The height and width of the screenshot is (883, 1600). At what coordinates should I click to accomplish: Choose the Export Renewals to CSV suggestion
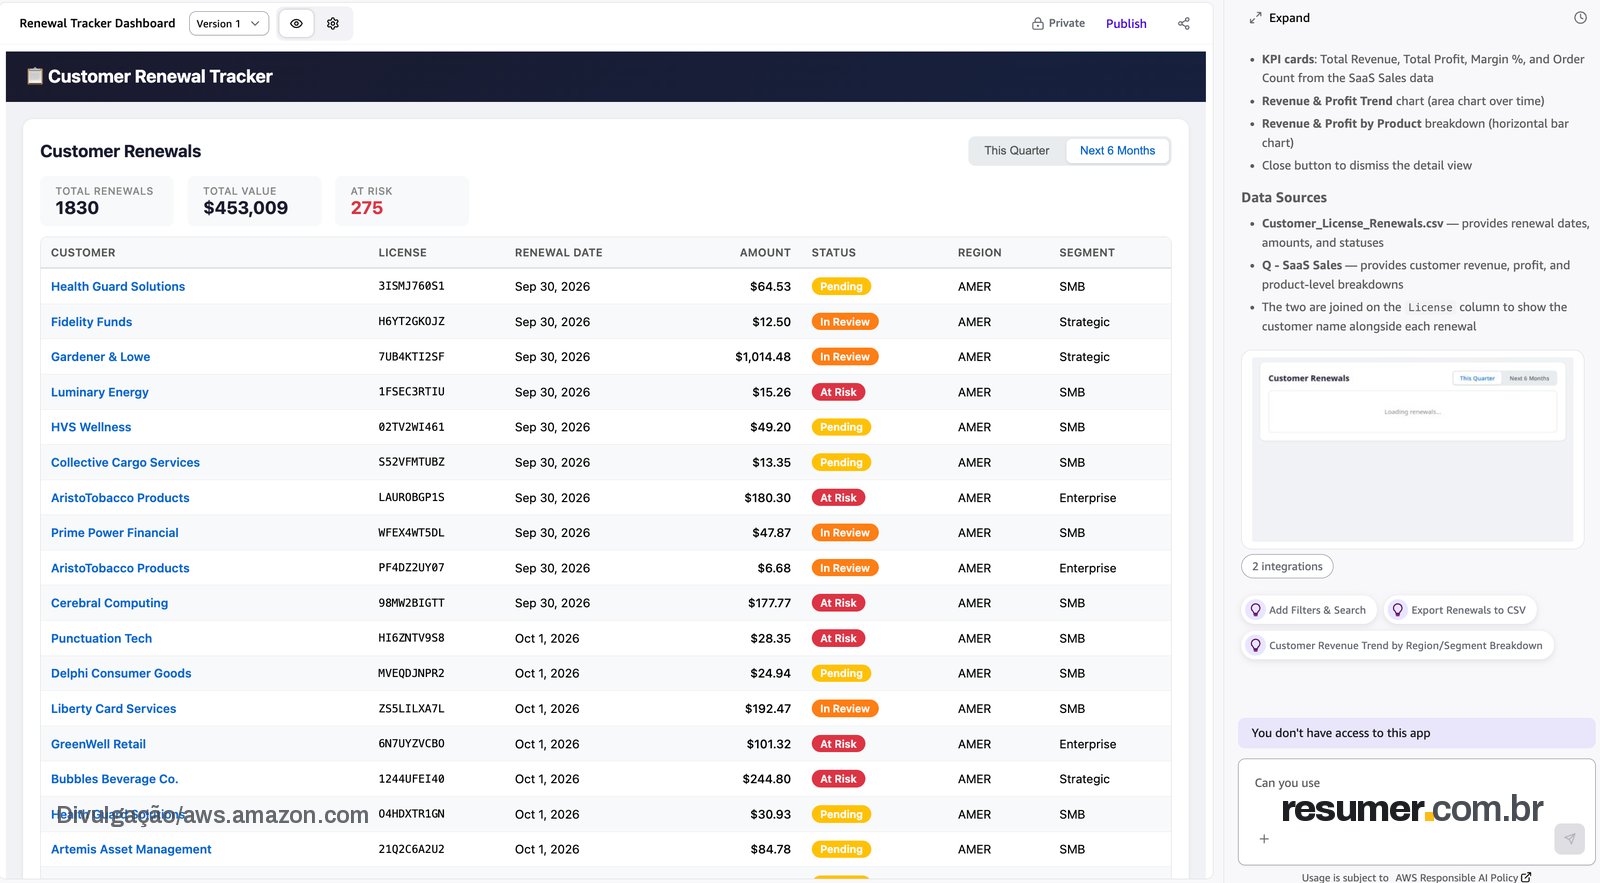tap(1460, 610)
